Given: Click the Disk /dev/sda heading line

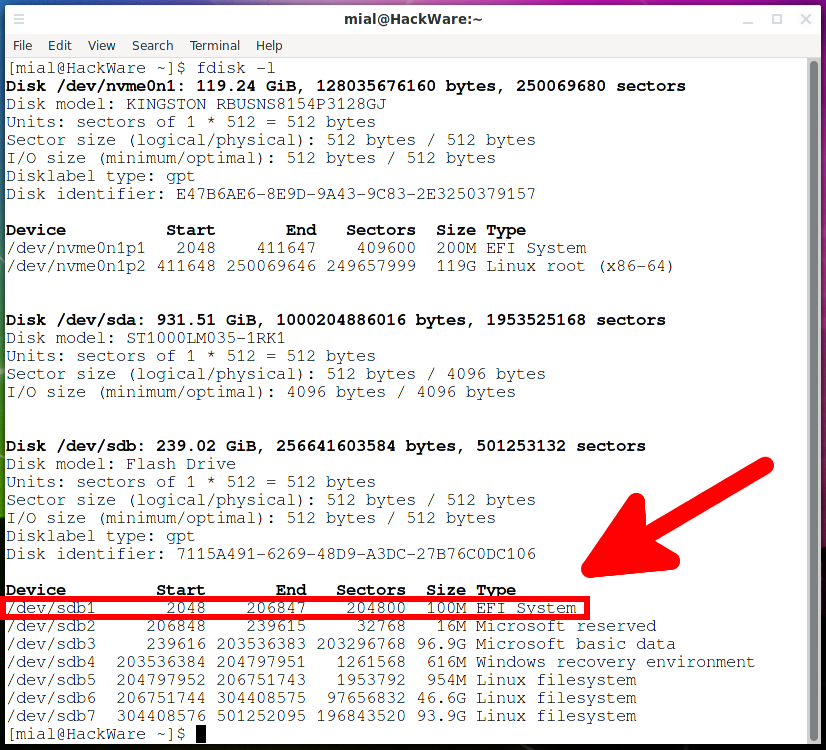Looking at the screenshot, I should click(x=335, y=320).
